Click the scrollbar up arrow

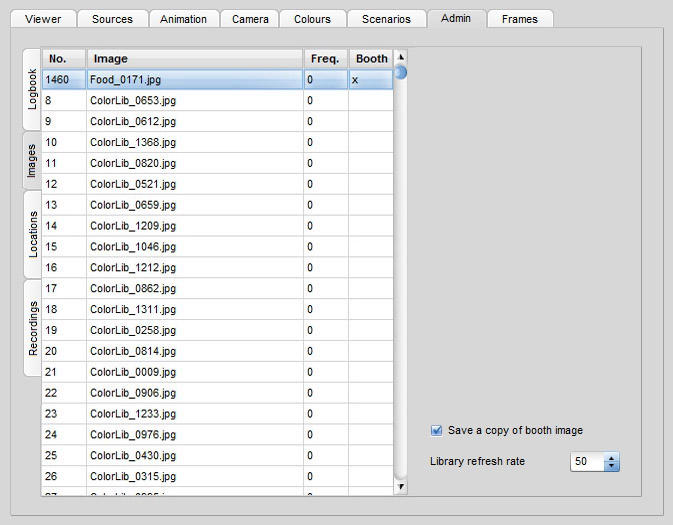[x=401, y=57]
